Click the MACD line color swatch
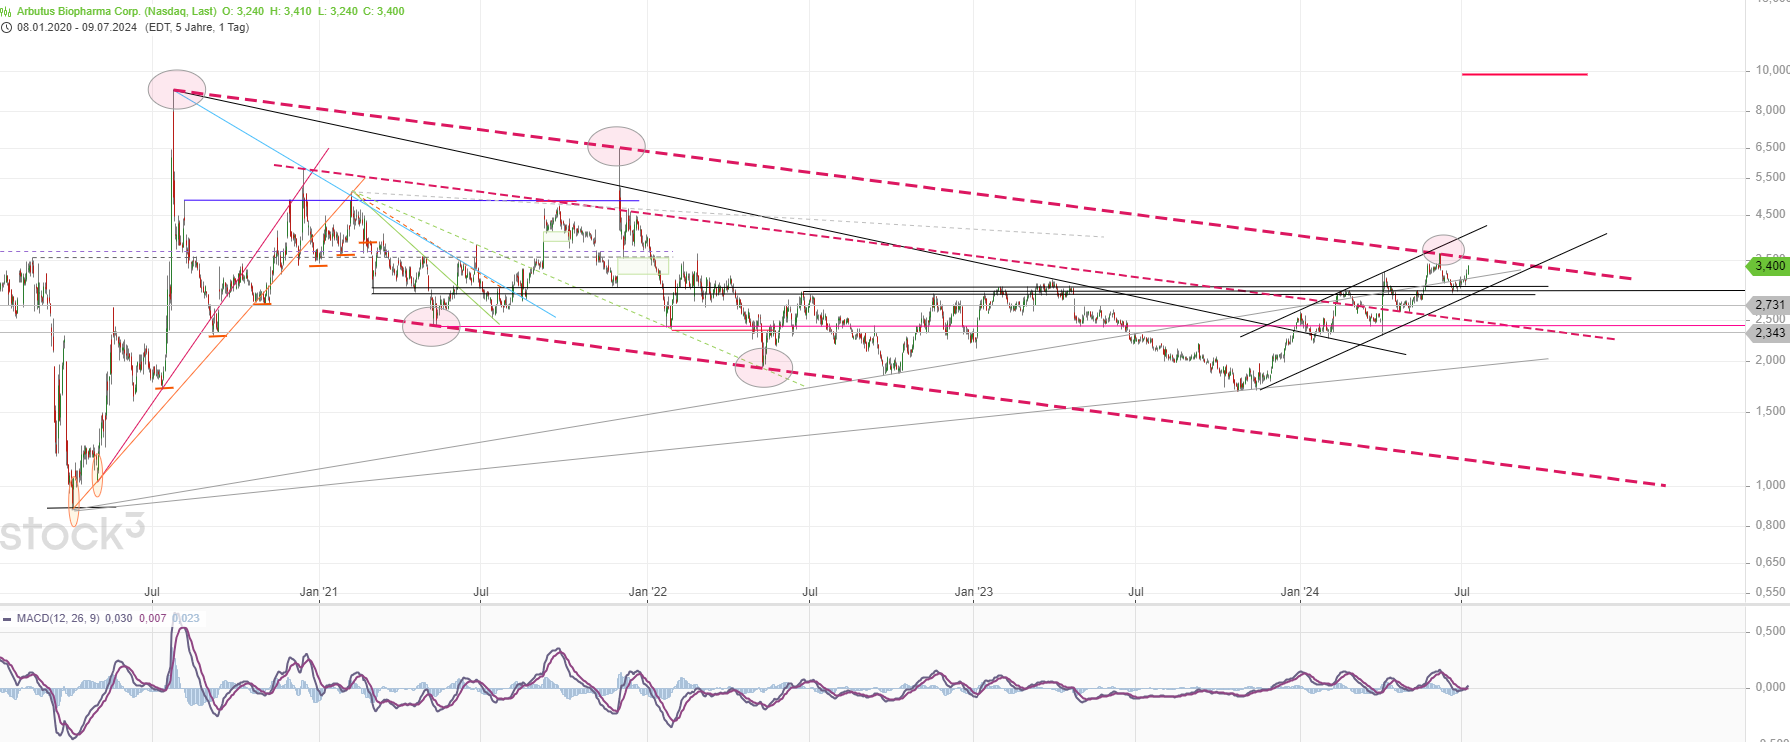This screenshot has width=1790, height=742. pyautogui.click(x=7, y=619)
